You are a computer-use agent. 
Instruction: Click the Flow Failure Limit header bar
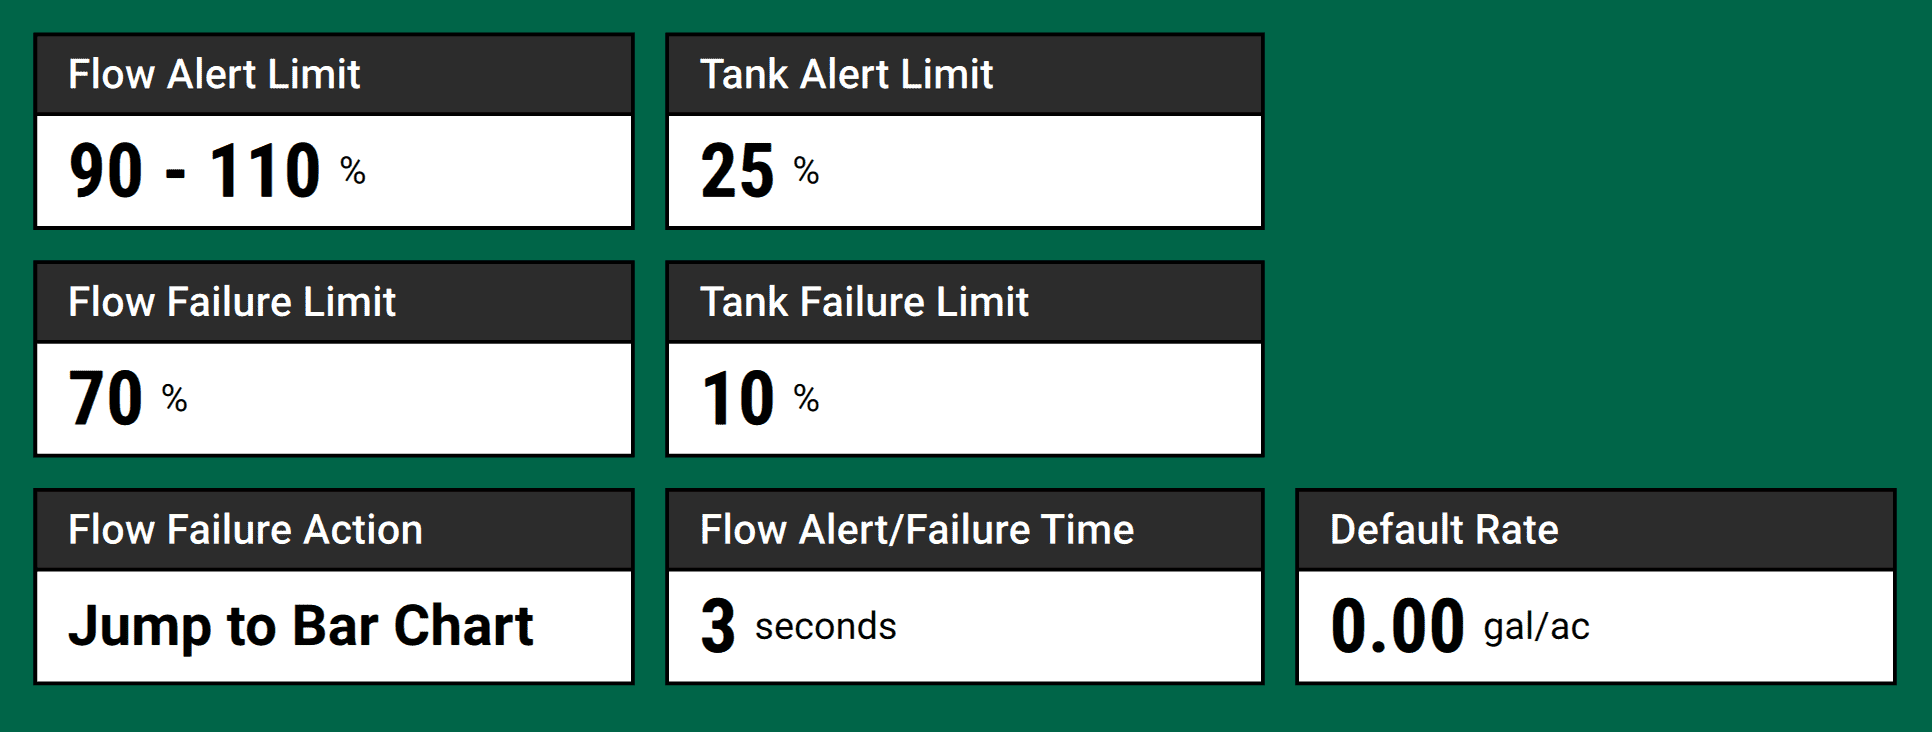334,301
